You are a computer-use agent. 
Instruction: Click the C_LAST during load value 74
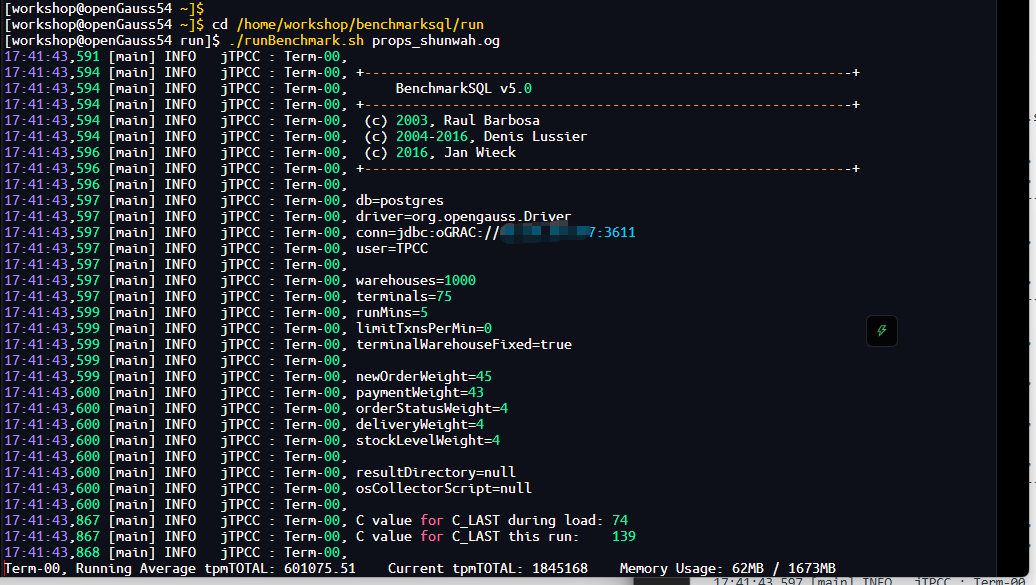point(620,520)
